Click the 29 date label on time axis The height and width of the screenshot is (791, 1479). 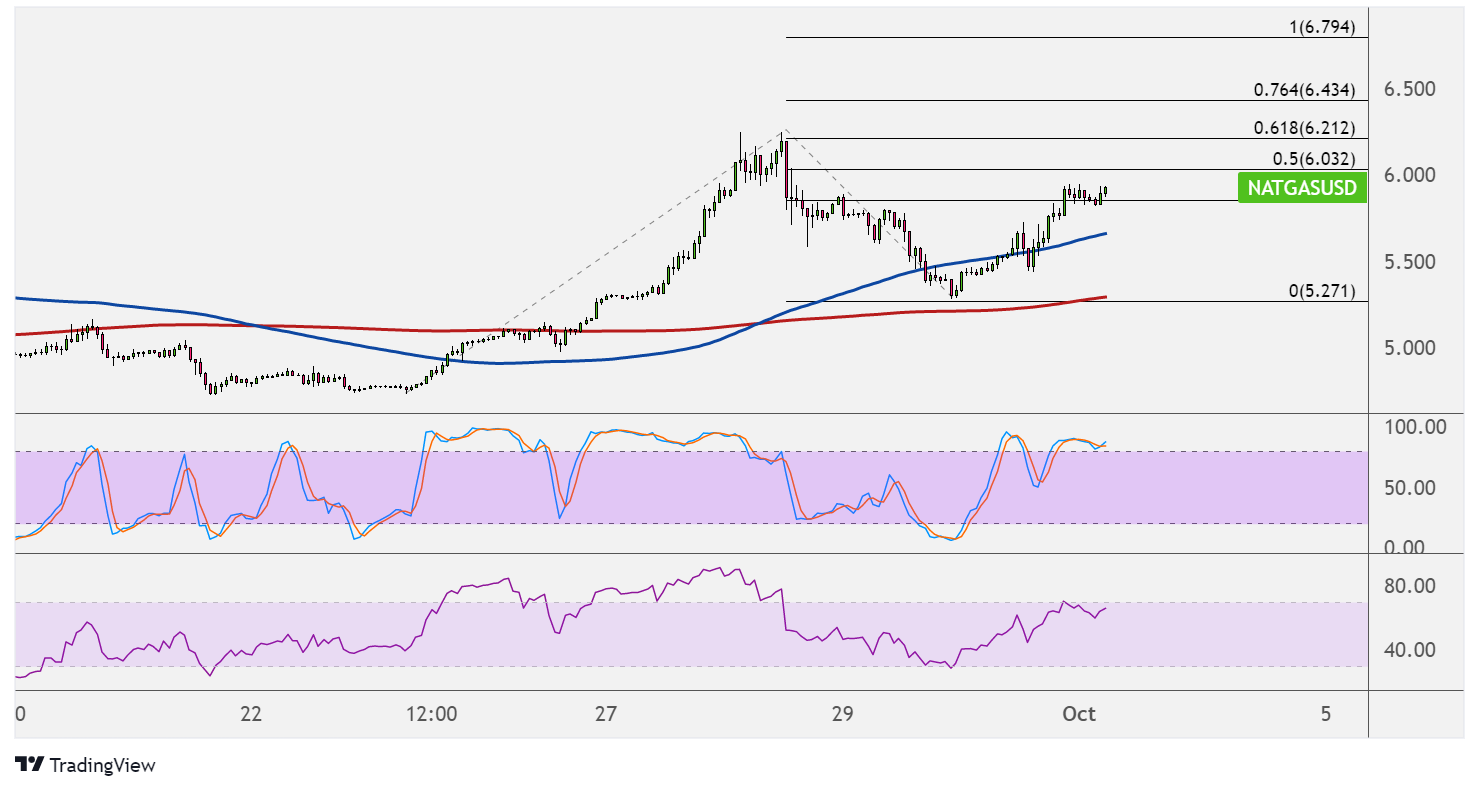coord(842,714)
